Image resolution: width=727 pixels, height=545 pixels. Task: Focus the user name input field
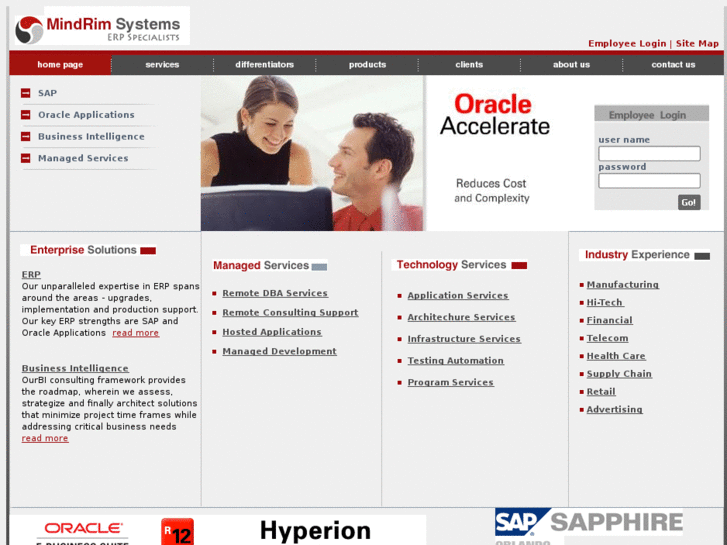649,154
